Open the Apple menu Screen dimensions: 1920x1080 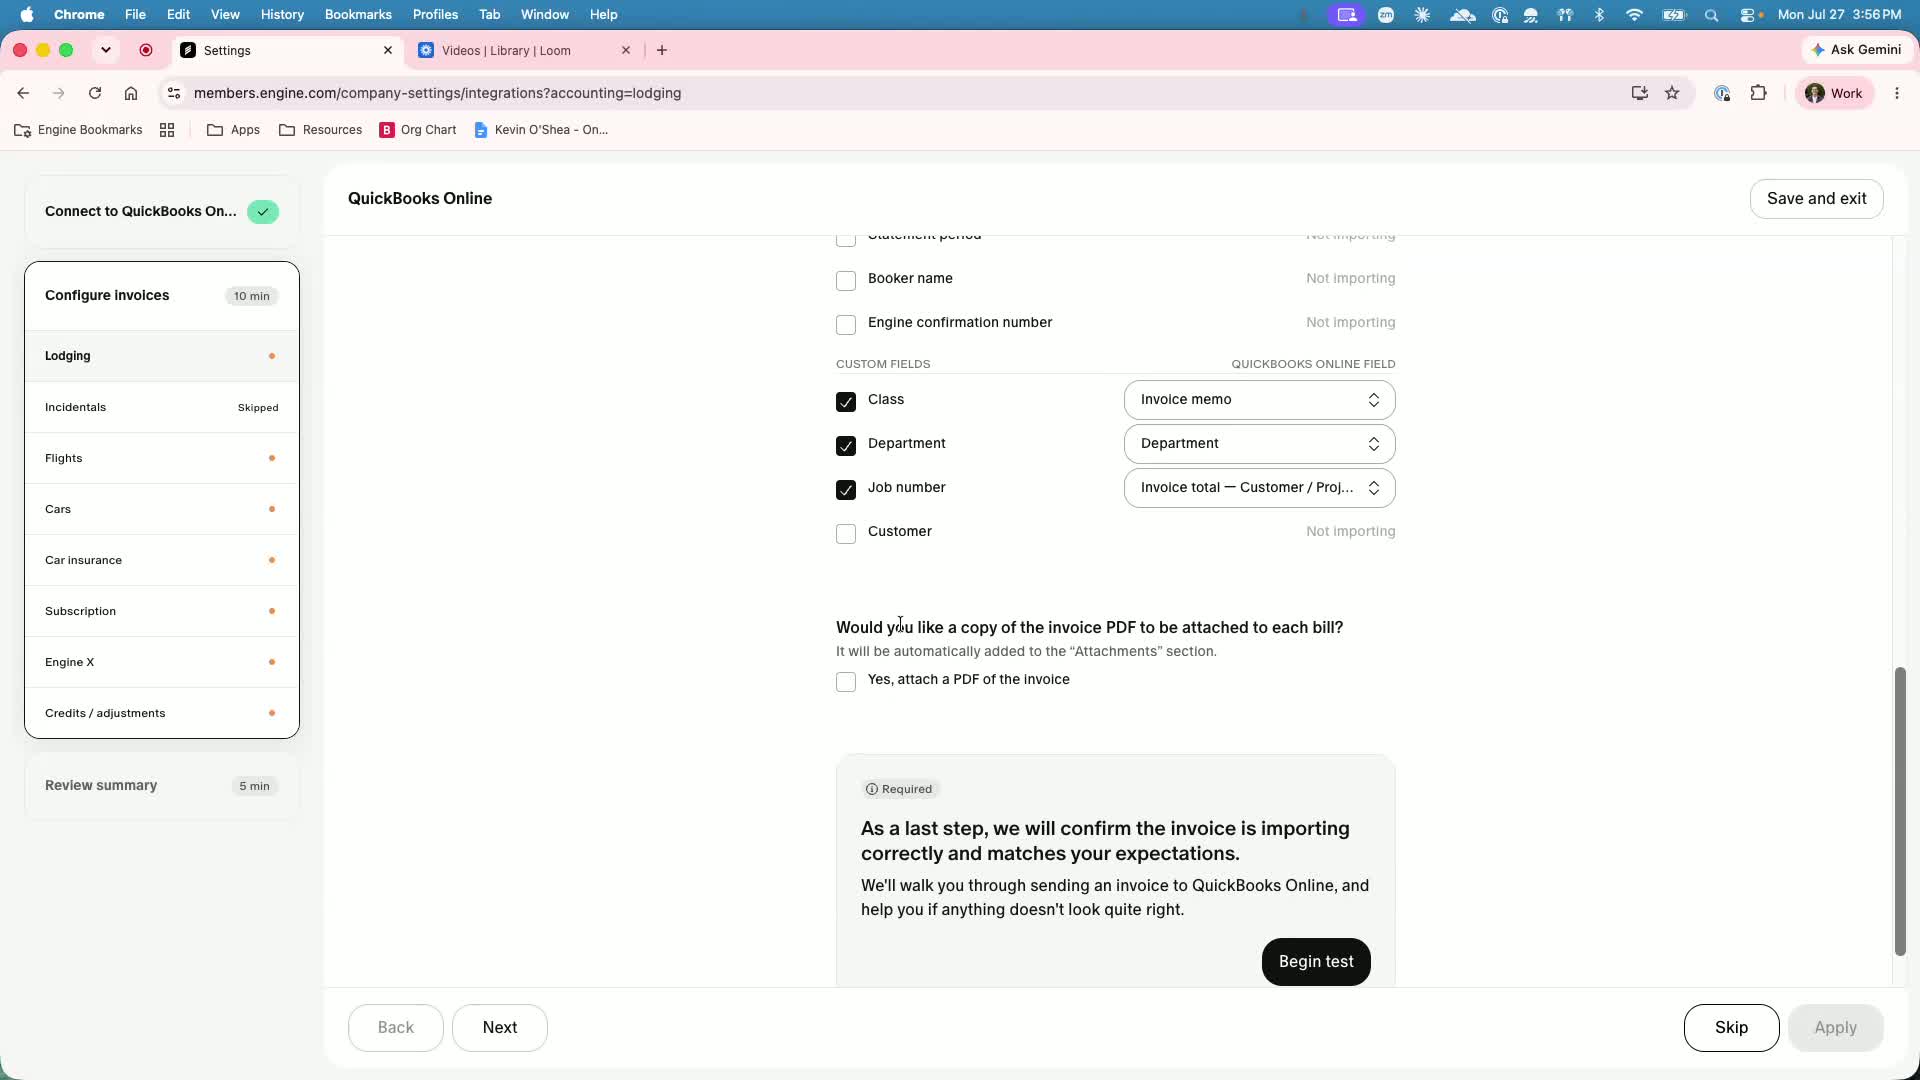27,14
